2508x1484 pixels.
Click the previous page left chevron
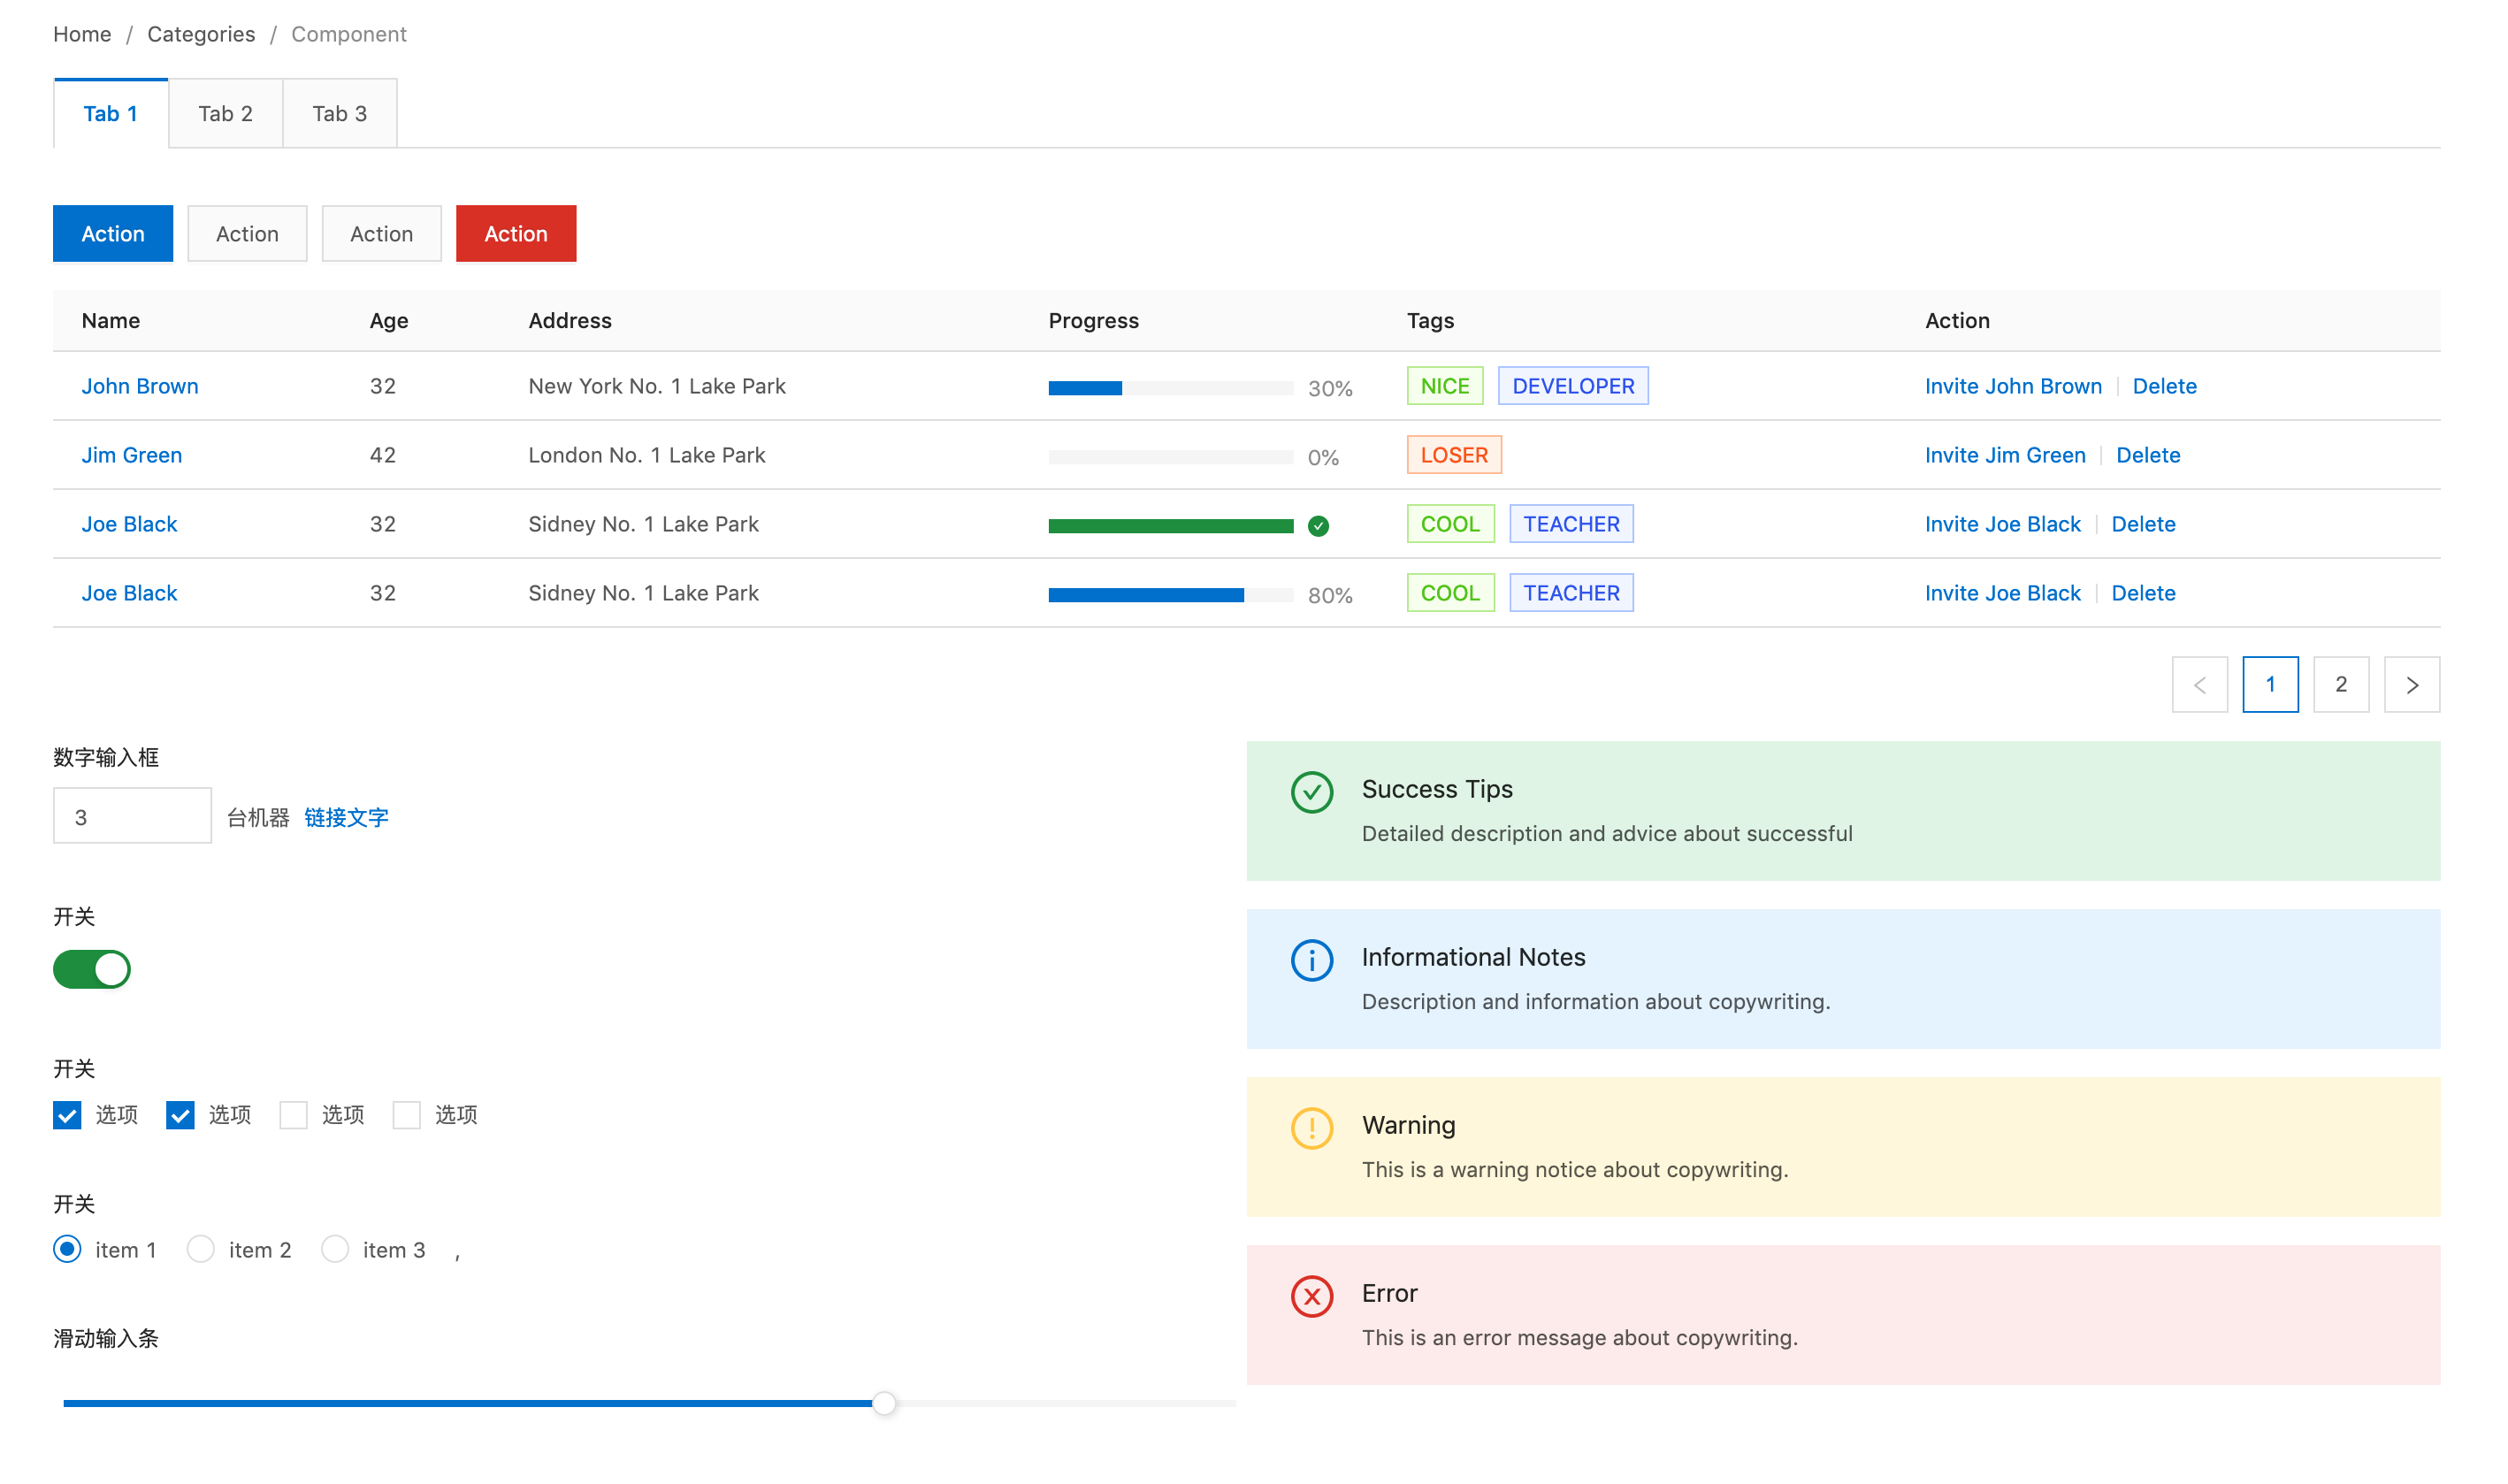pyautogui.click(x=2199, y=685)
